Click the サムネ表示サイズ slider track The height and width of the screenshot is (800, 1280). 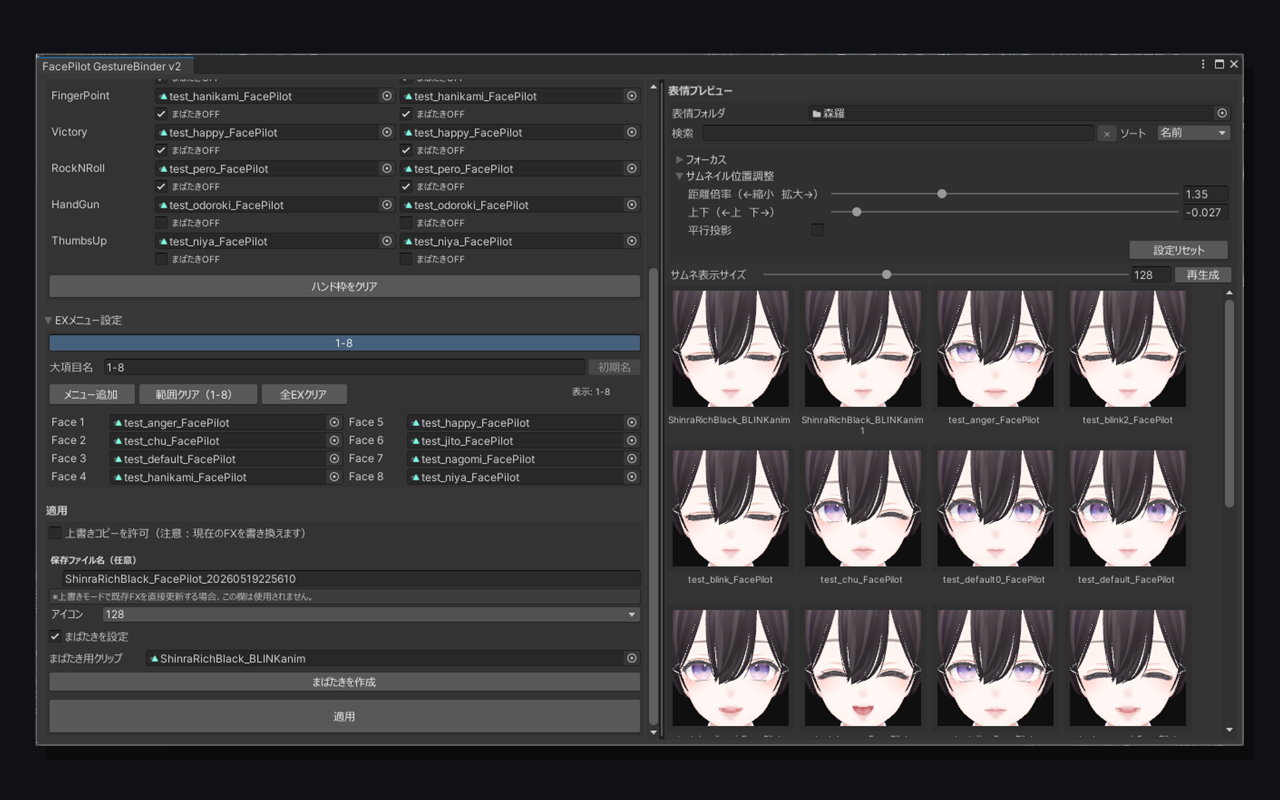[x=945, y=275]
